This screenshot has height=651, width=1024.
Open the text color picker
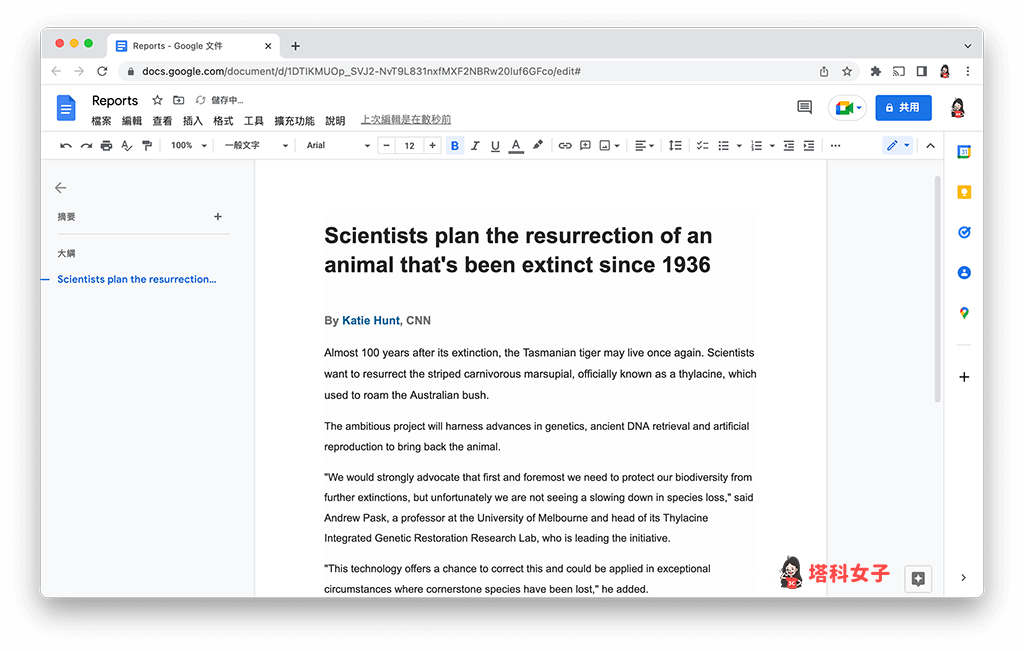pyautogui.click(x=516, y=146)
